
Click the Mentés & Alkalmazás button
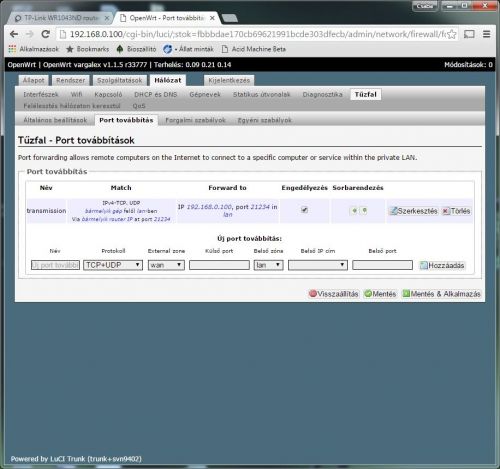[x=442, y=294]
